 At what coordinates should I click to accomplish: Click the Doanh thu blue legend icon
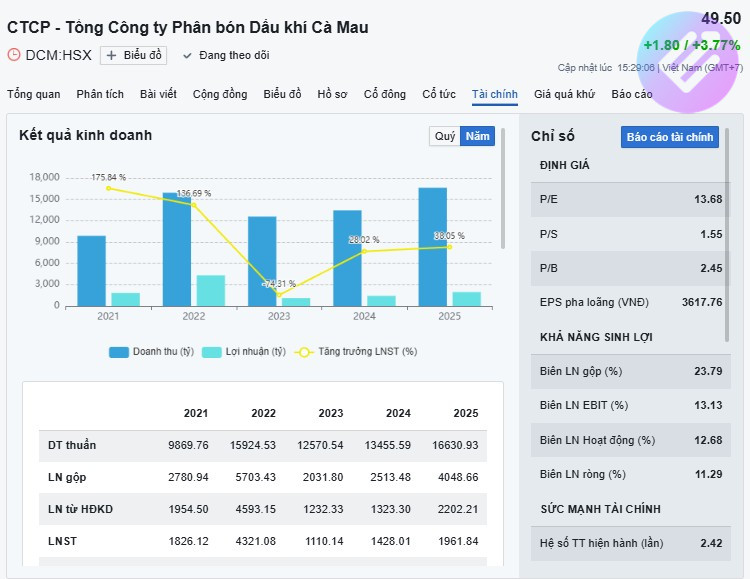coord(119,352)
